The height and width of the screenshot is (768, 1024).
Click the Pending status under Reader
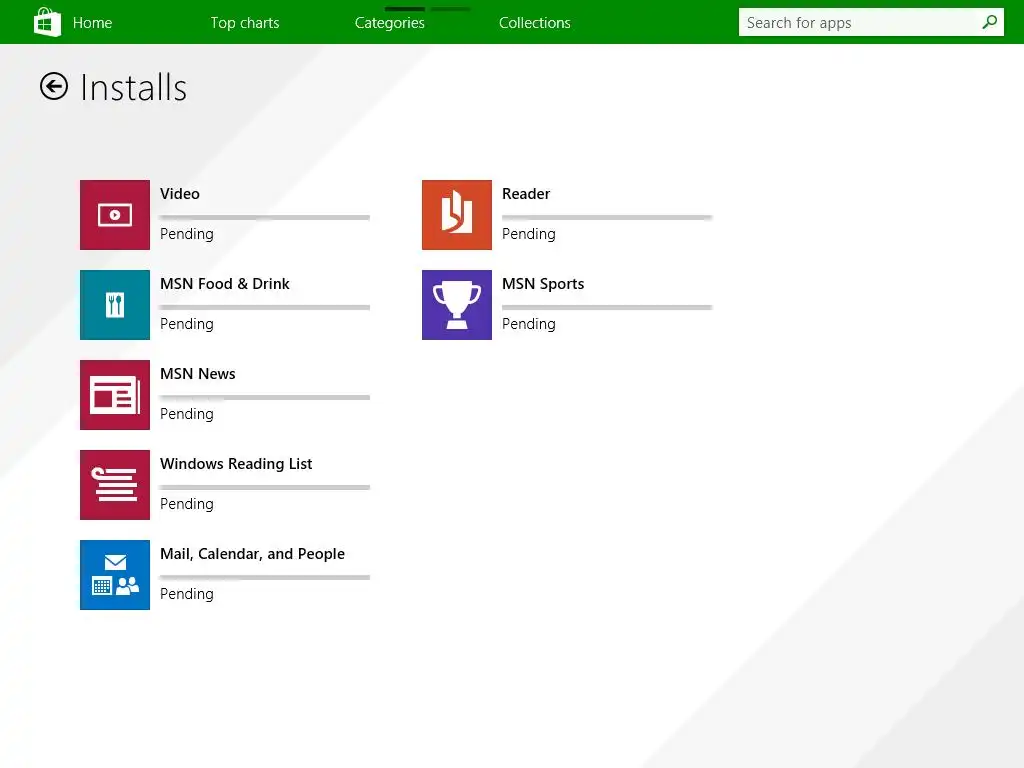[x=529, y=234]
